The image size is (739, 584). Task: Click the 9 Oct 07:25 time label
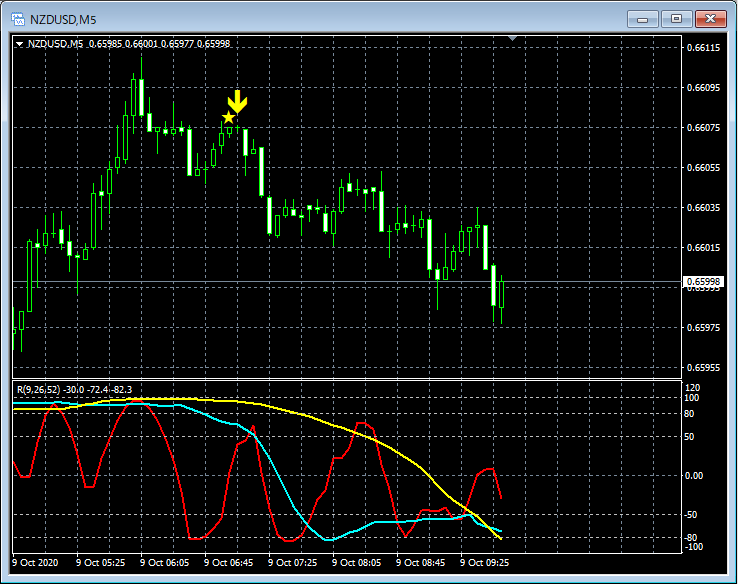point(293,563)
